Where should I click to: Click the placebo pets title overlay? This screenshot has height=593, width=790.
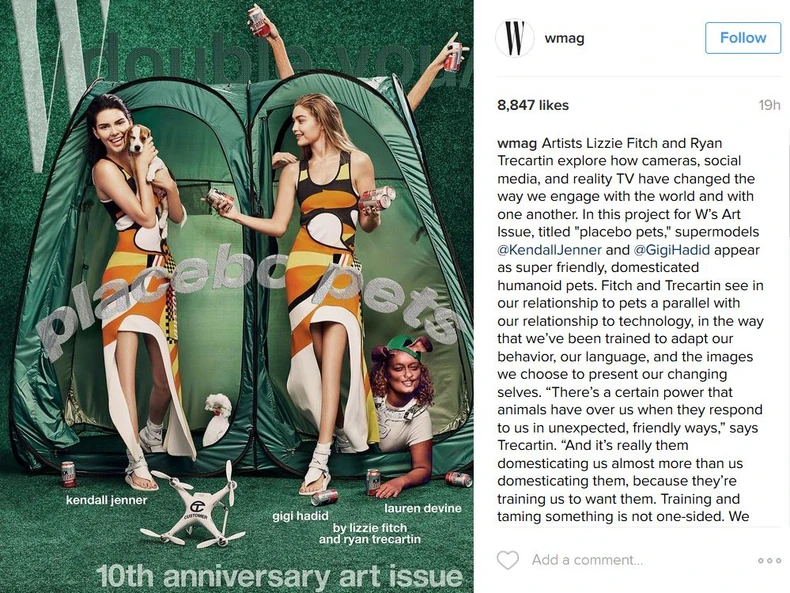247,301
